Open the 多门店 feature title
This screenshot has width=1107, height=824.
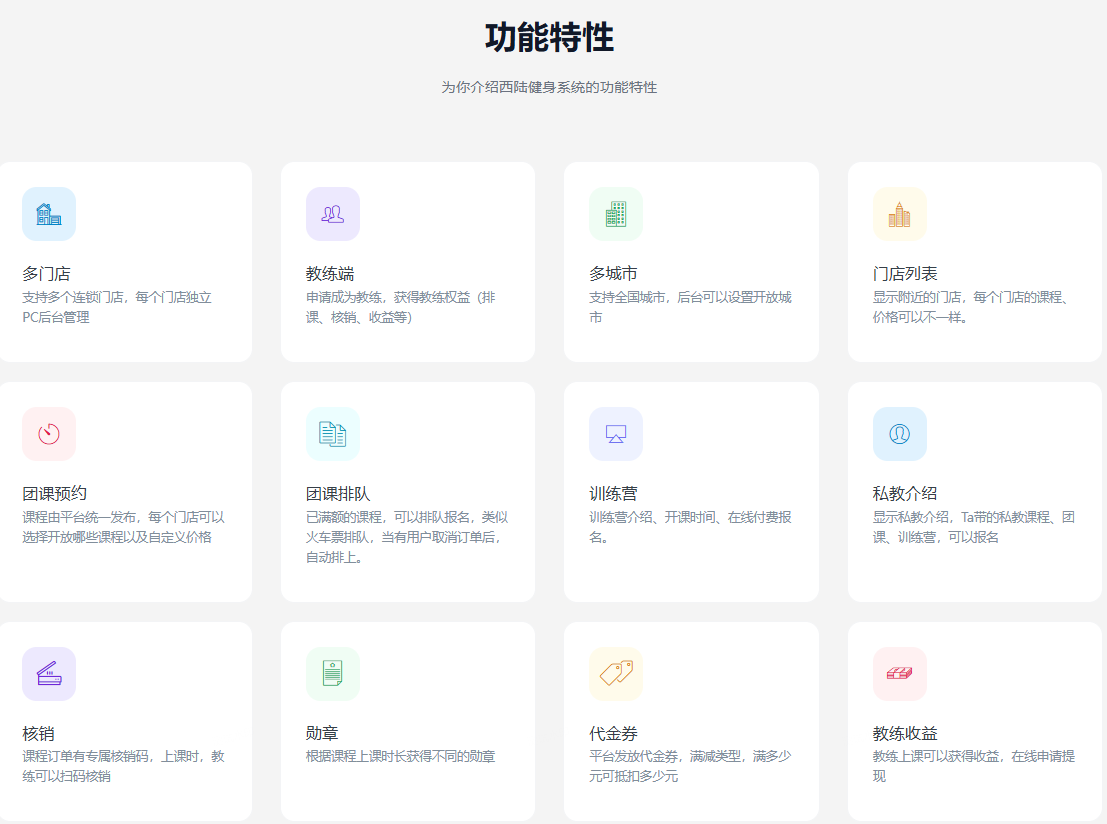point(46,274)
